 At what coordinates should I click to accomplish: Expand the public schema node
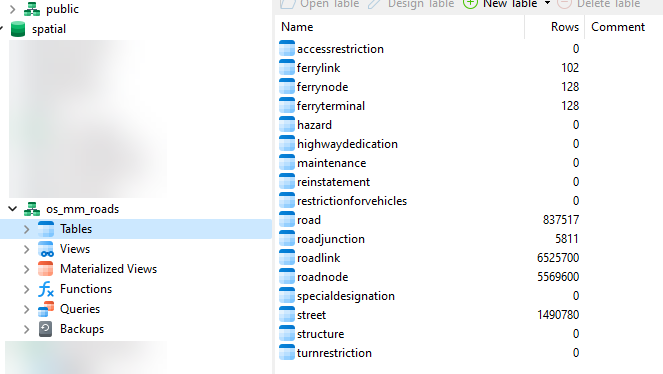[x=12, y=9]
